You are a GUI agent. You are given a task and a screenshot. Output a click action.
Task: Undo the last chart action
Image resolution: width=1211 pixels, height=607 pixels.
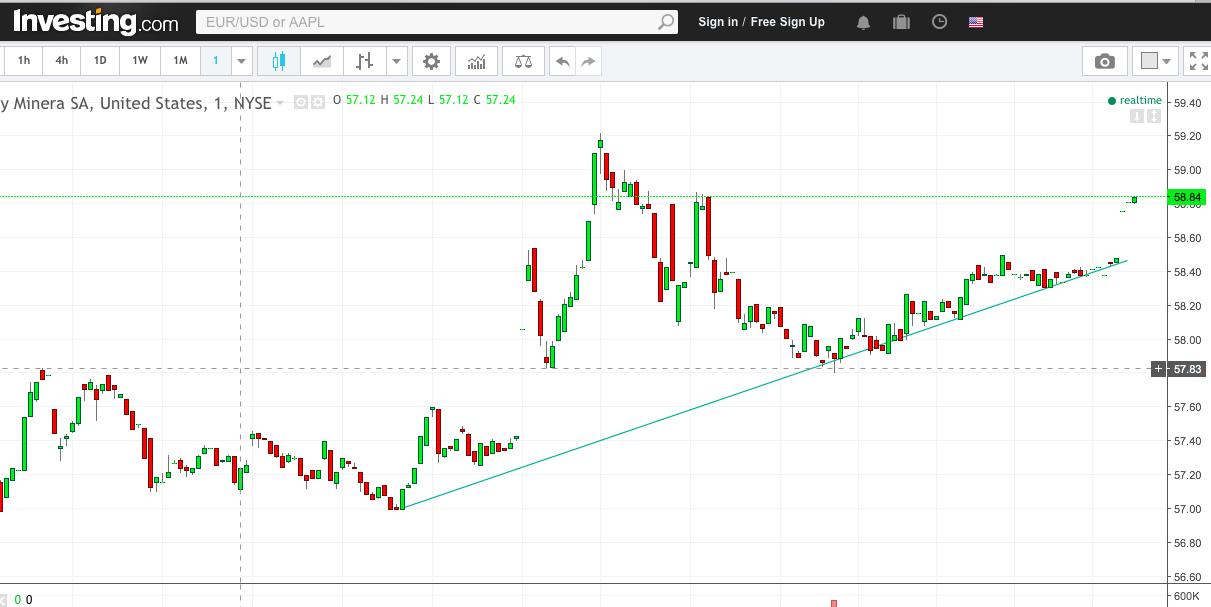563,61
